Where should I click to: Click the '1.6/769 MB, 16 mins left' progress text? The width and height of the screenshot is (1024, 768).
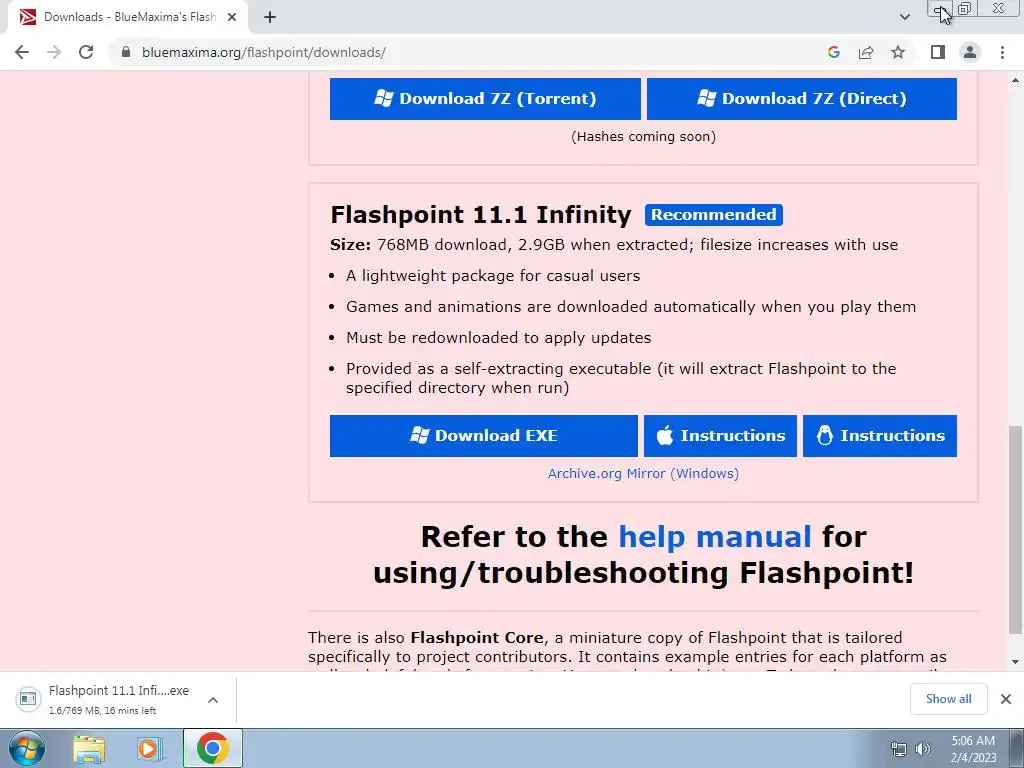[x=103, y=711]
